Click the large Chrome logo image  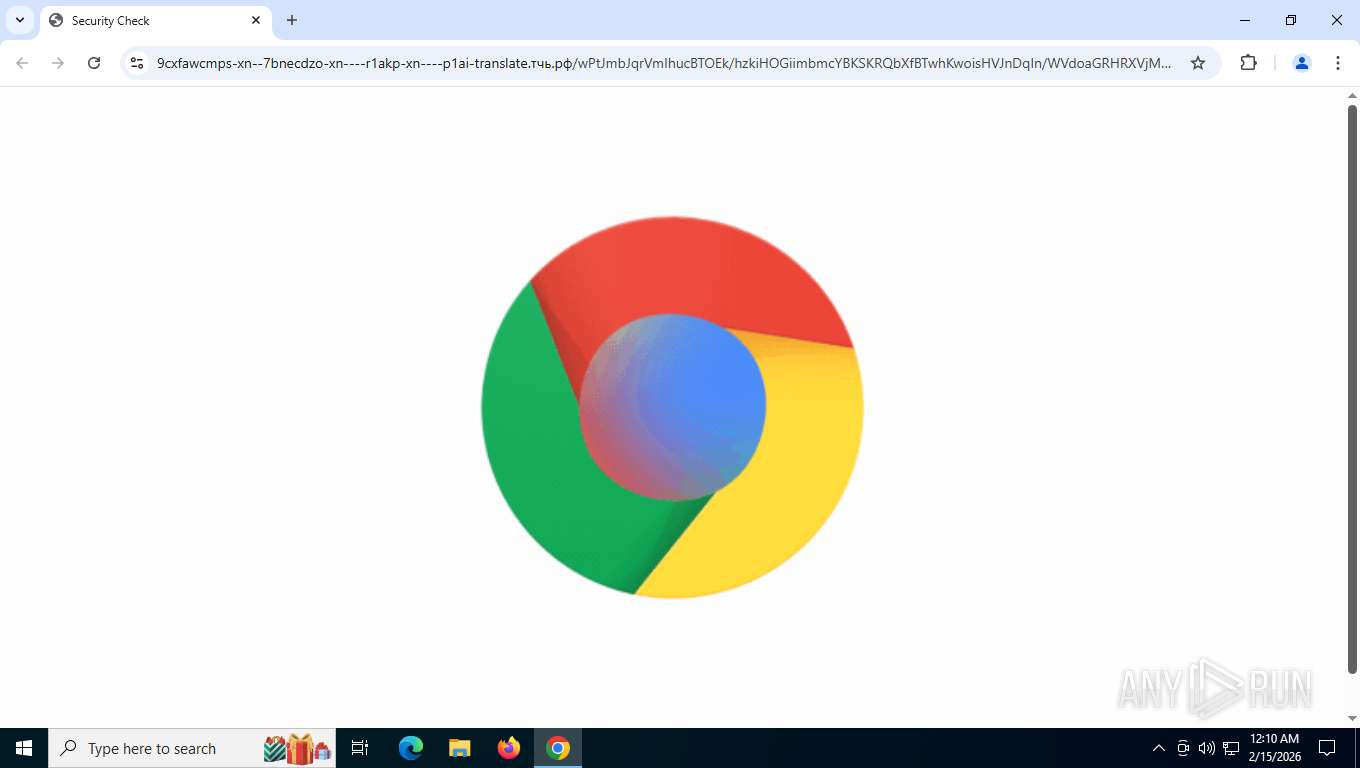pyautogui.click(x=672, y=407)
